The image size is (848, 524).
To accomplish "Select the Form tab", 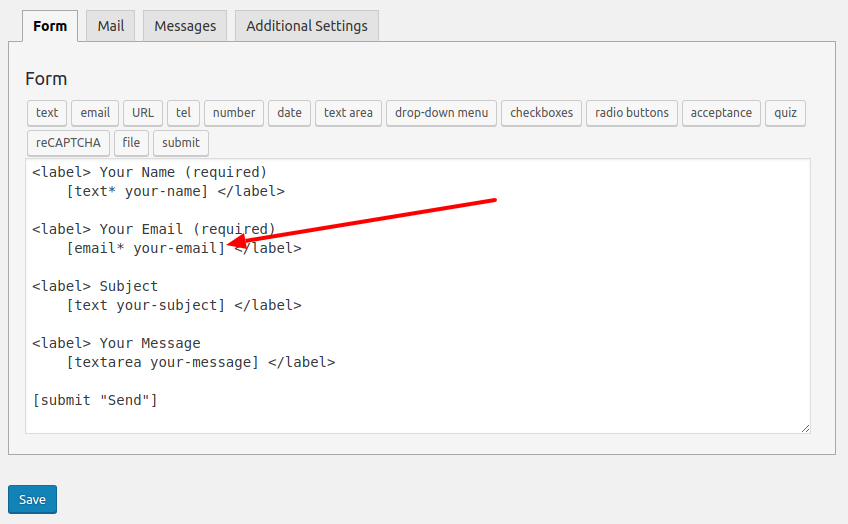I will click(x=50, y=26).
